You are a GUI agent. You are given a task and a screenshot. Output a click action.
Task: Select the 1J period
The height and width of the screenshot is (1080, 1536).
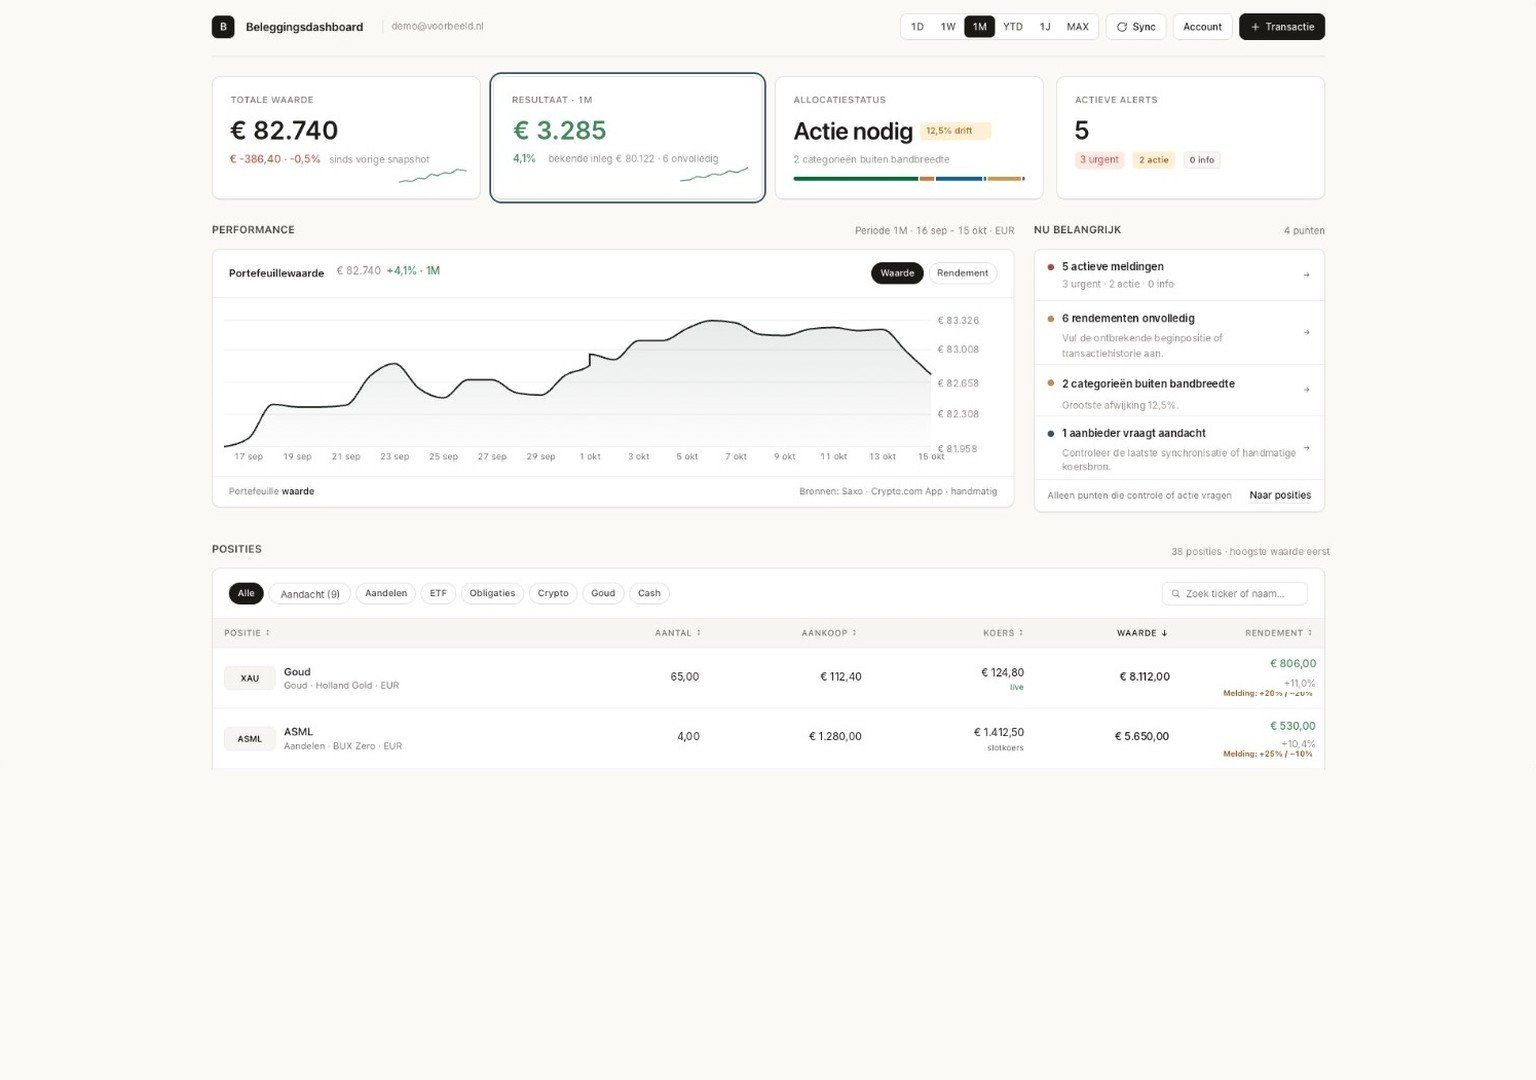tap(1045, 27)
